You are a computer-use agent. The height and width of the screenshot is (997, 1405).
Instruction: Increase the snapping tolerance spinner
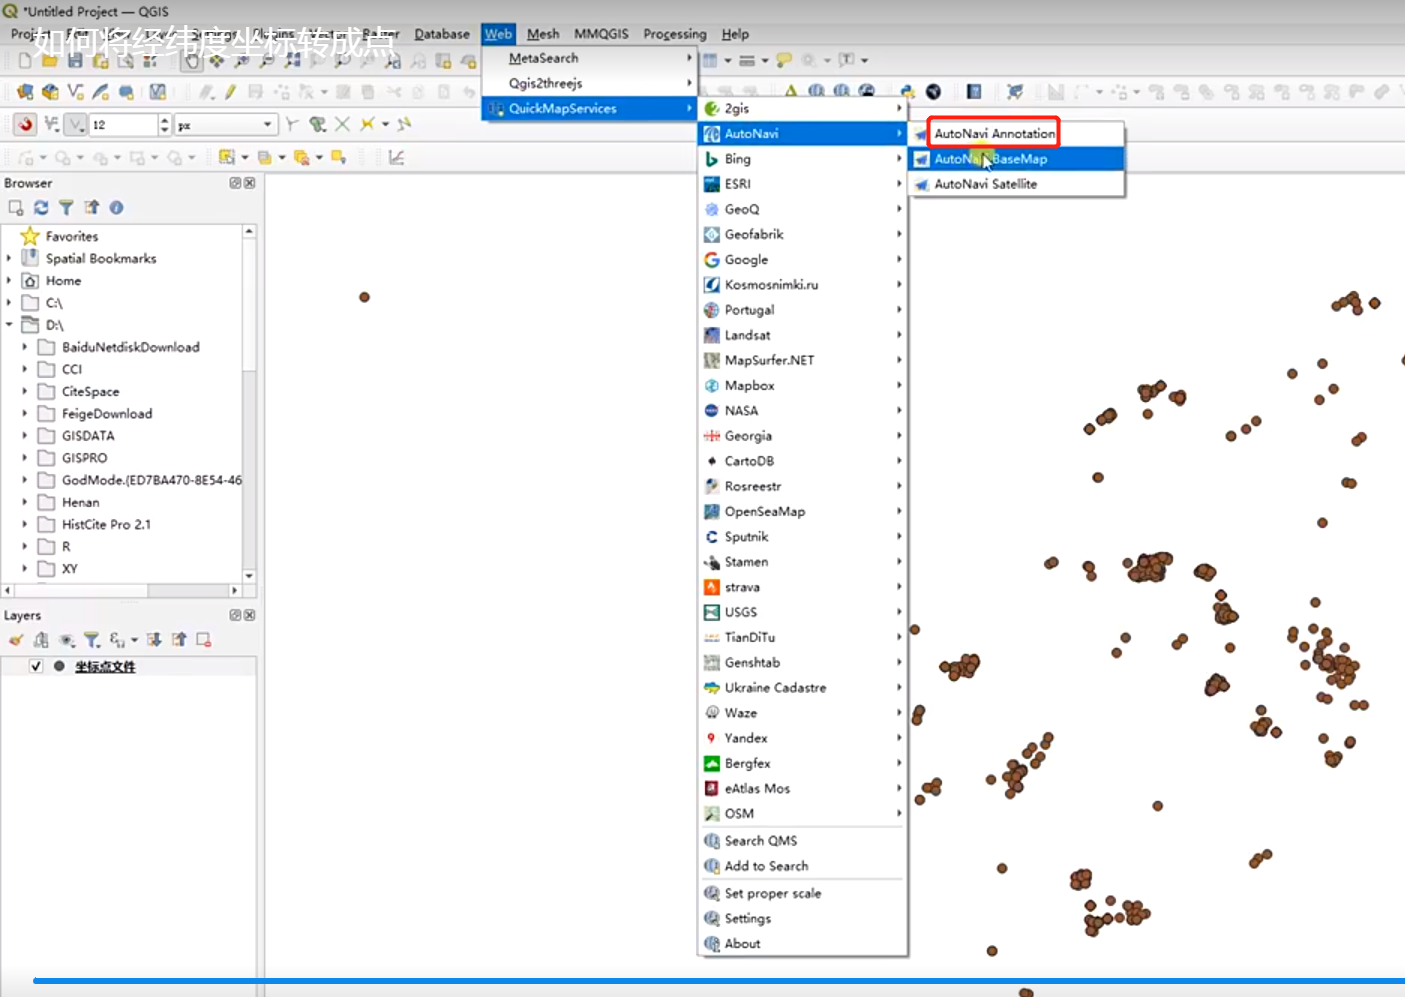(165, 120)
